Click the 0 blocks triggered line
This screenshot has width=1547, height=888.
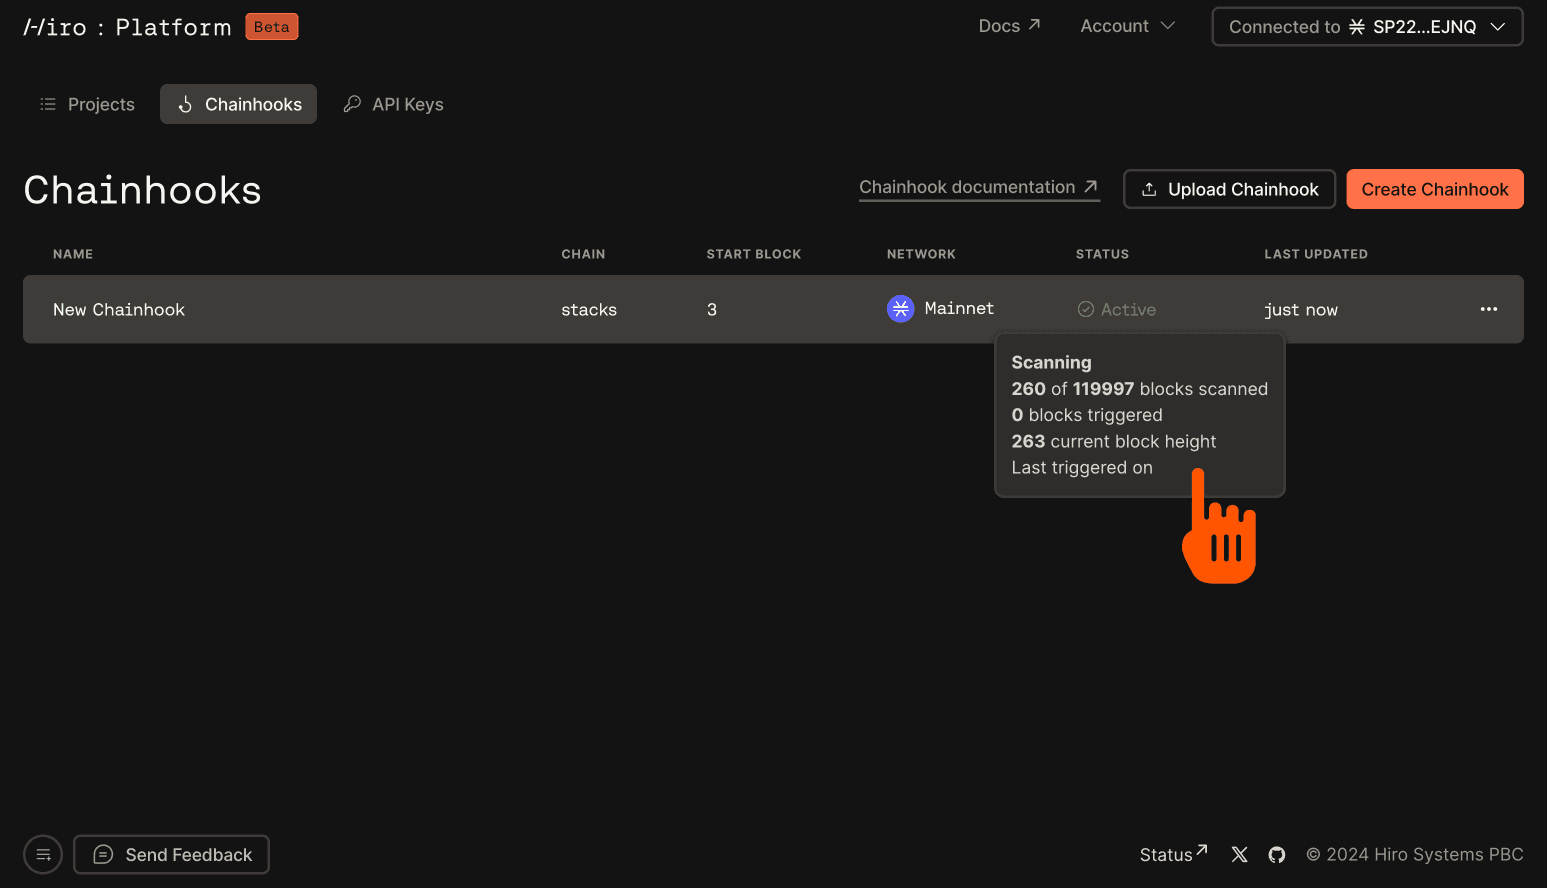click(1087, 415)
